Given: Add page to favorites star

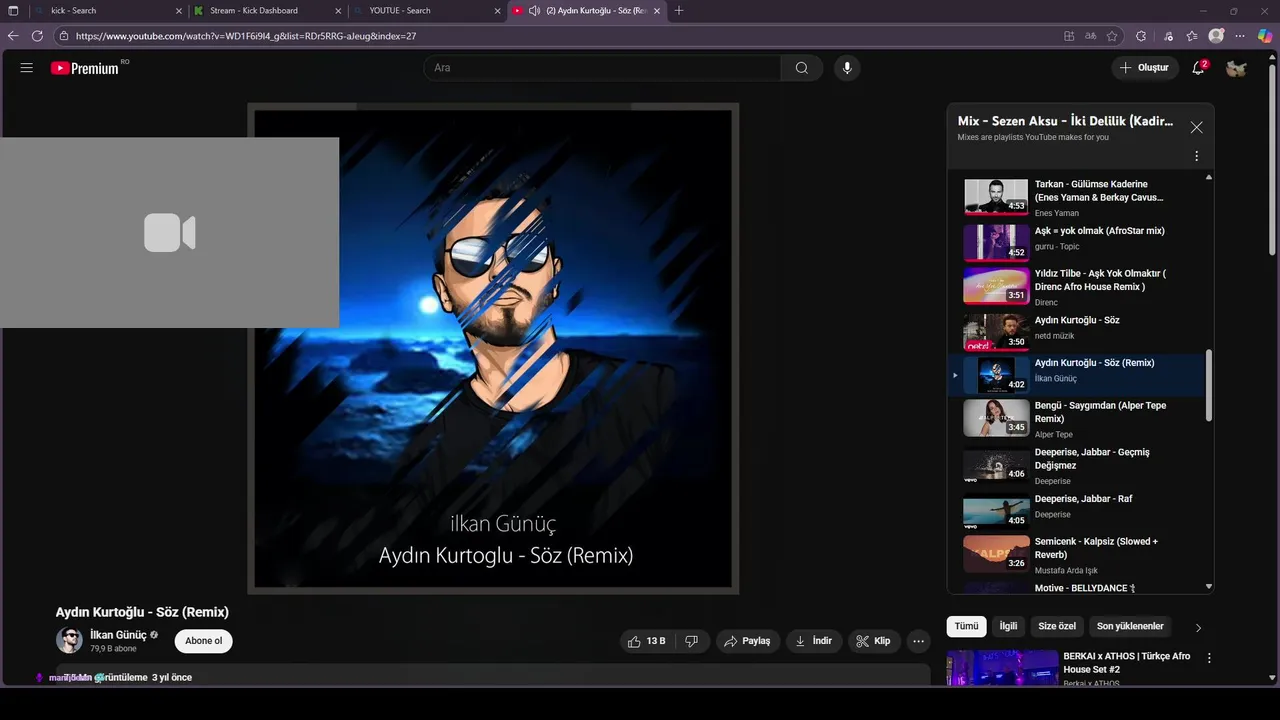Looking at the screenshot, I should point(1112,36).
